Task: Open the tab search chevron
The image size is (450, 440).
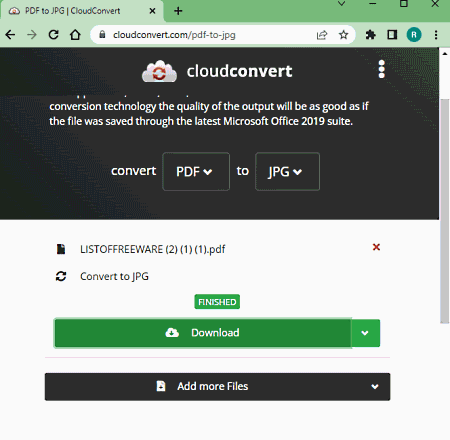Action: click(342, 4)
